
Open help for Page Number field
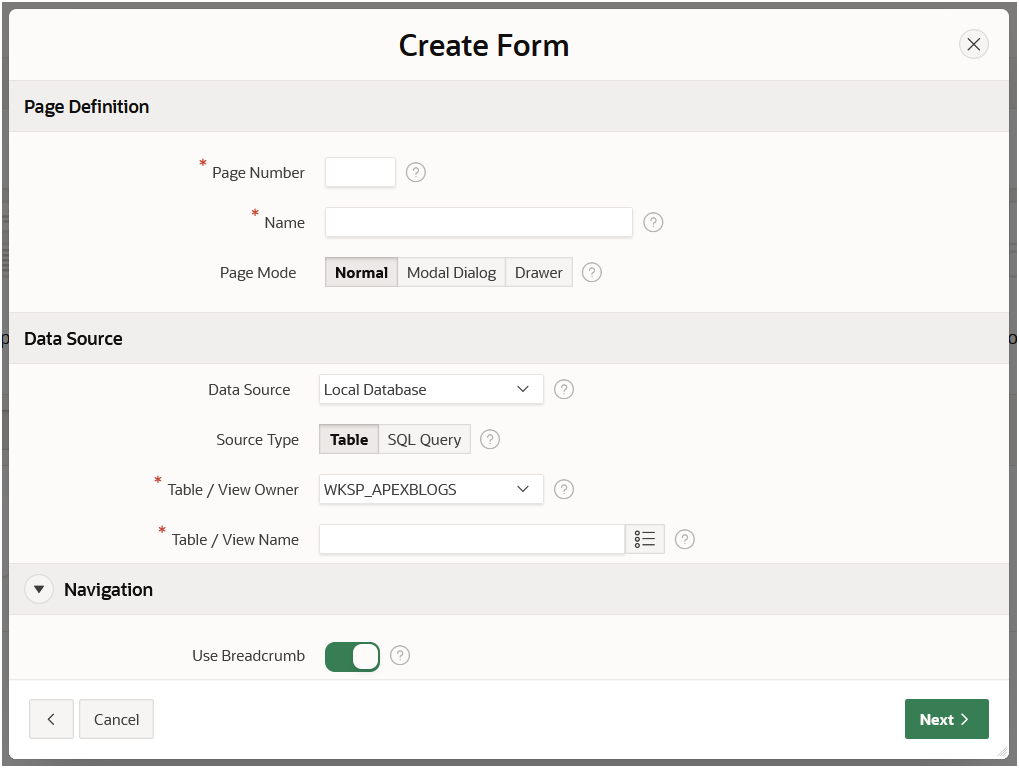[415, 172]
